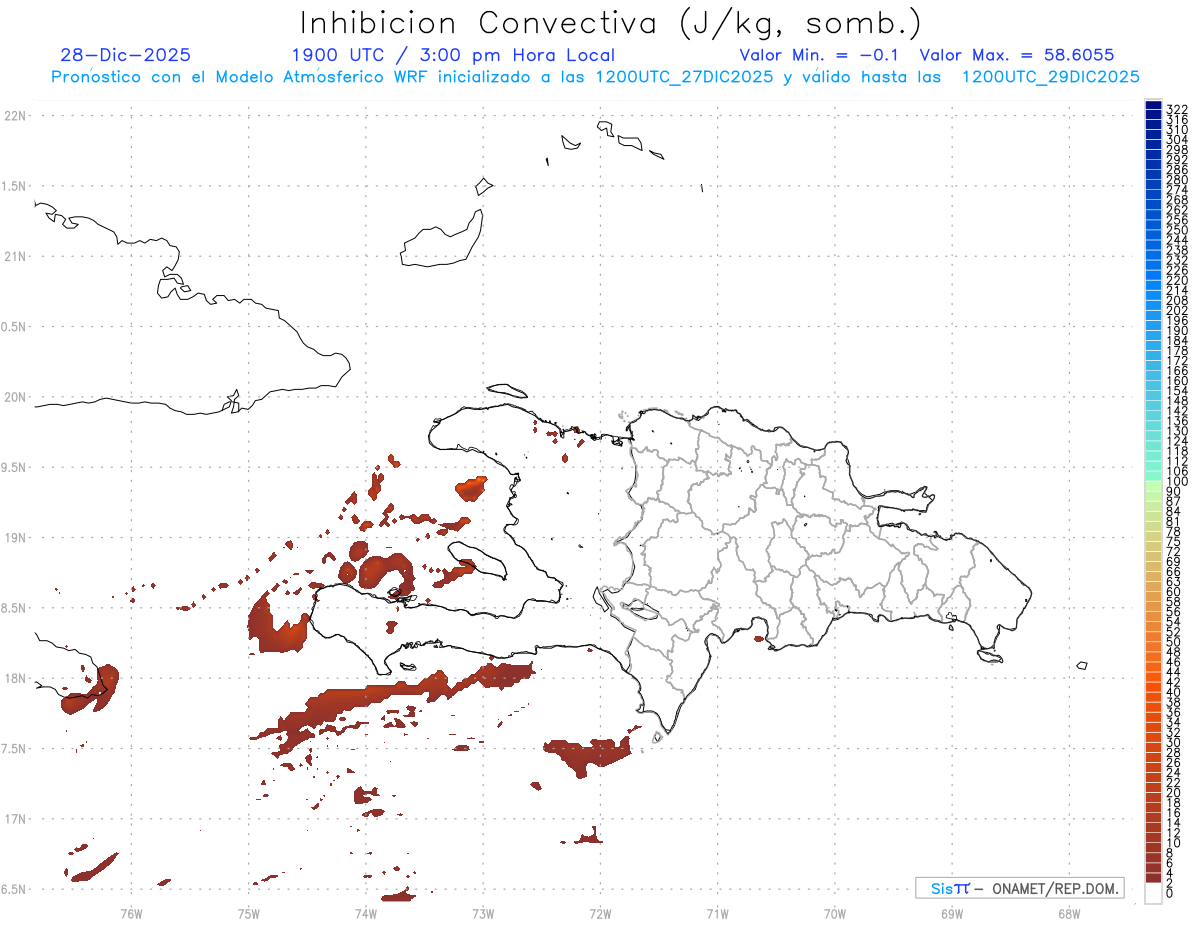Select latitude label '19N'

pyautogui.click(x=14, y=538)
